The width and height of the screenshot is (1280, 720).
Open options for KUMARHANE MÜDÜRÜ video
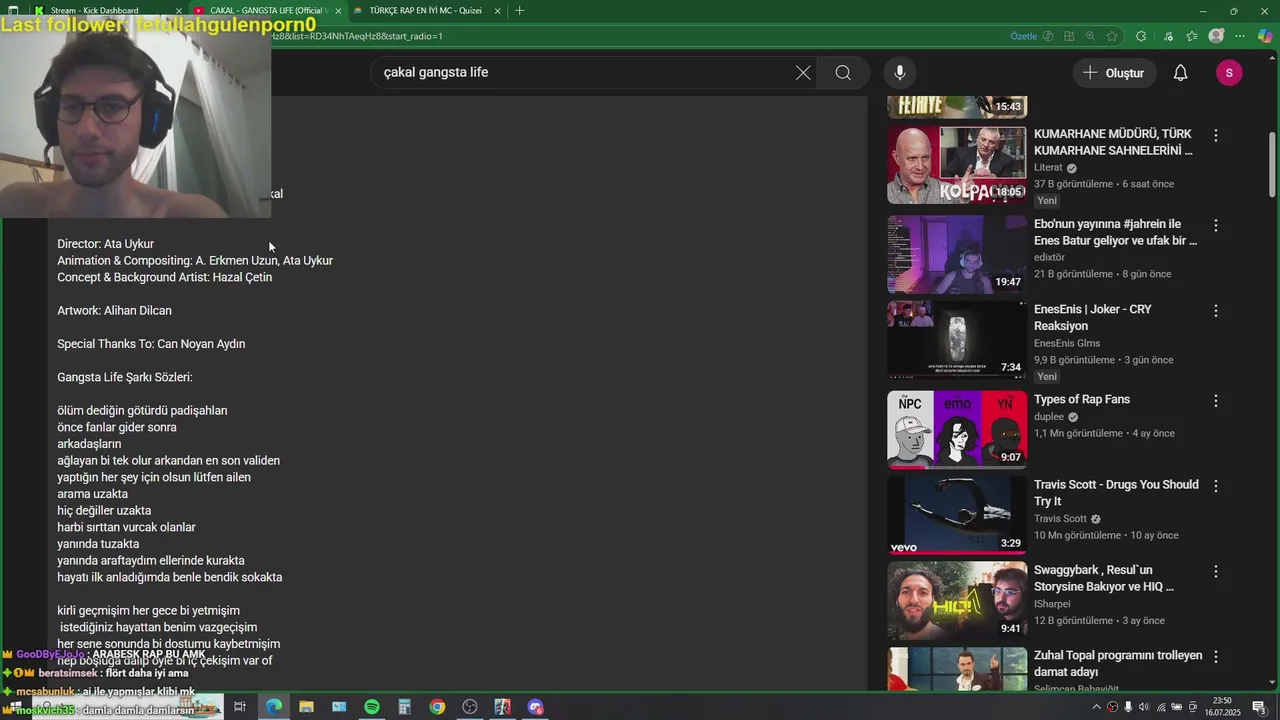(1216, 135)
